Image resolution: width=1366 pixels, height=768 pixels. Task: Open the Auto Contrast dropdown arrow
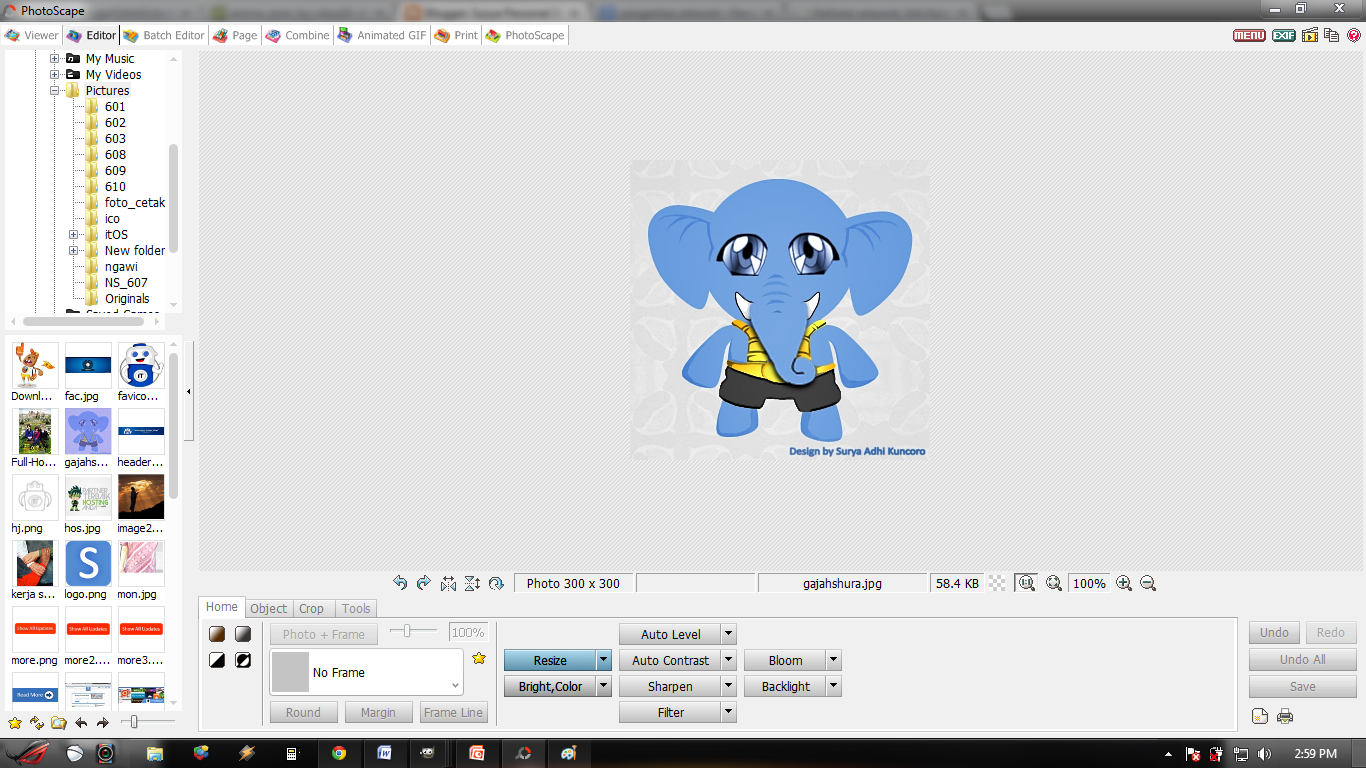pyautogui.click(x=729, y=660)
